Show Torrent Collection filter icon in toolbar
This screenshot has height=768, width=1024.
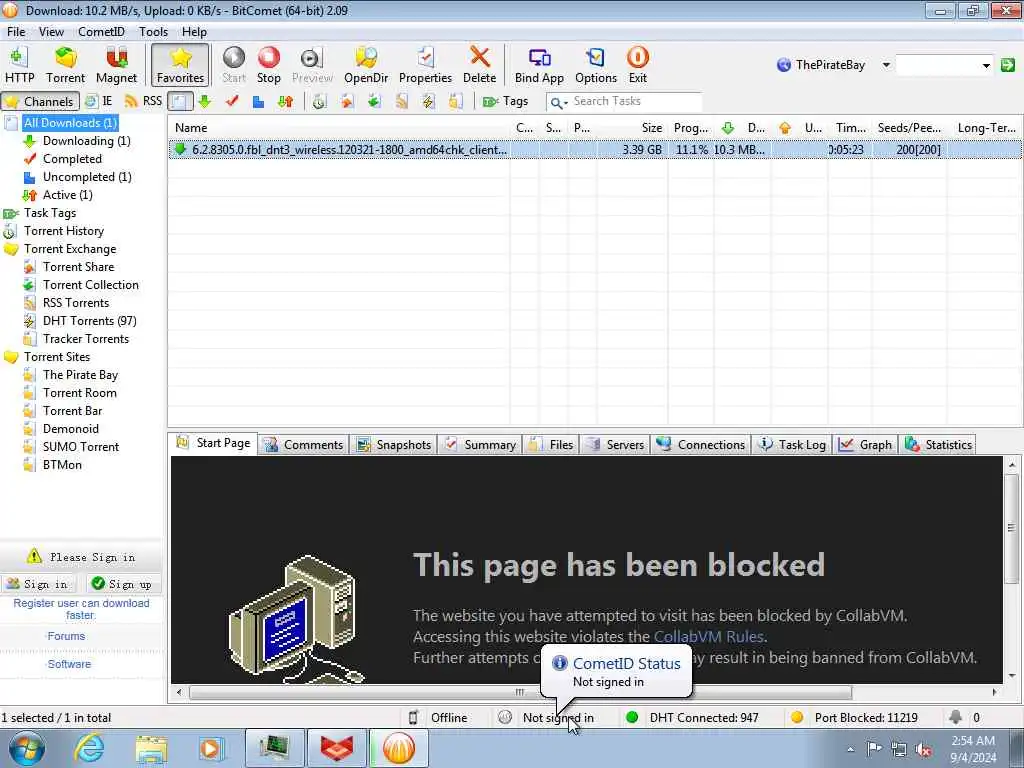pyautogui.click(x=374, y=101)
